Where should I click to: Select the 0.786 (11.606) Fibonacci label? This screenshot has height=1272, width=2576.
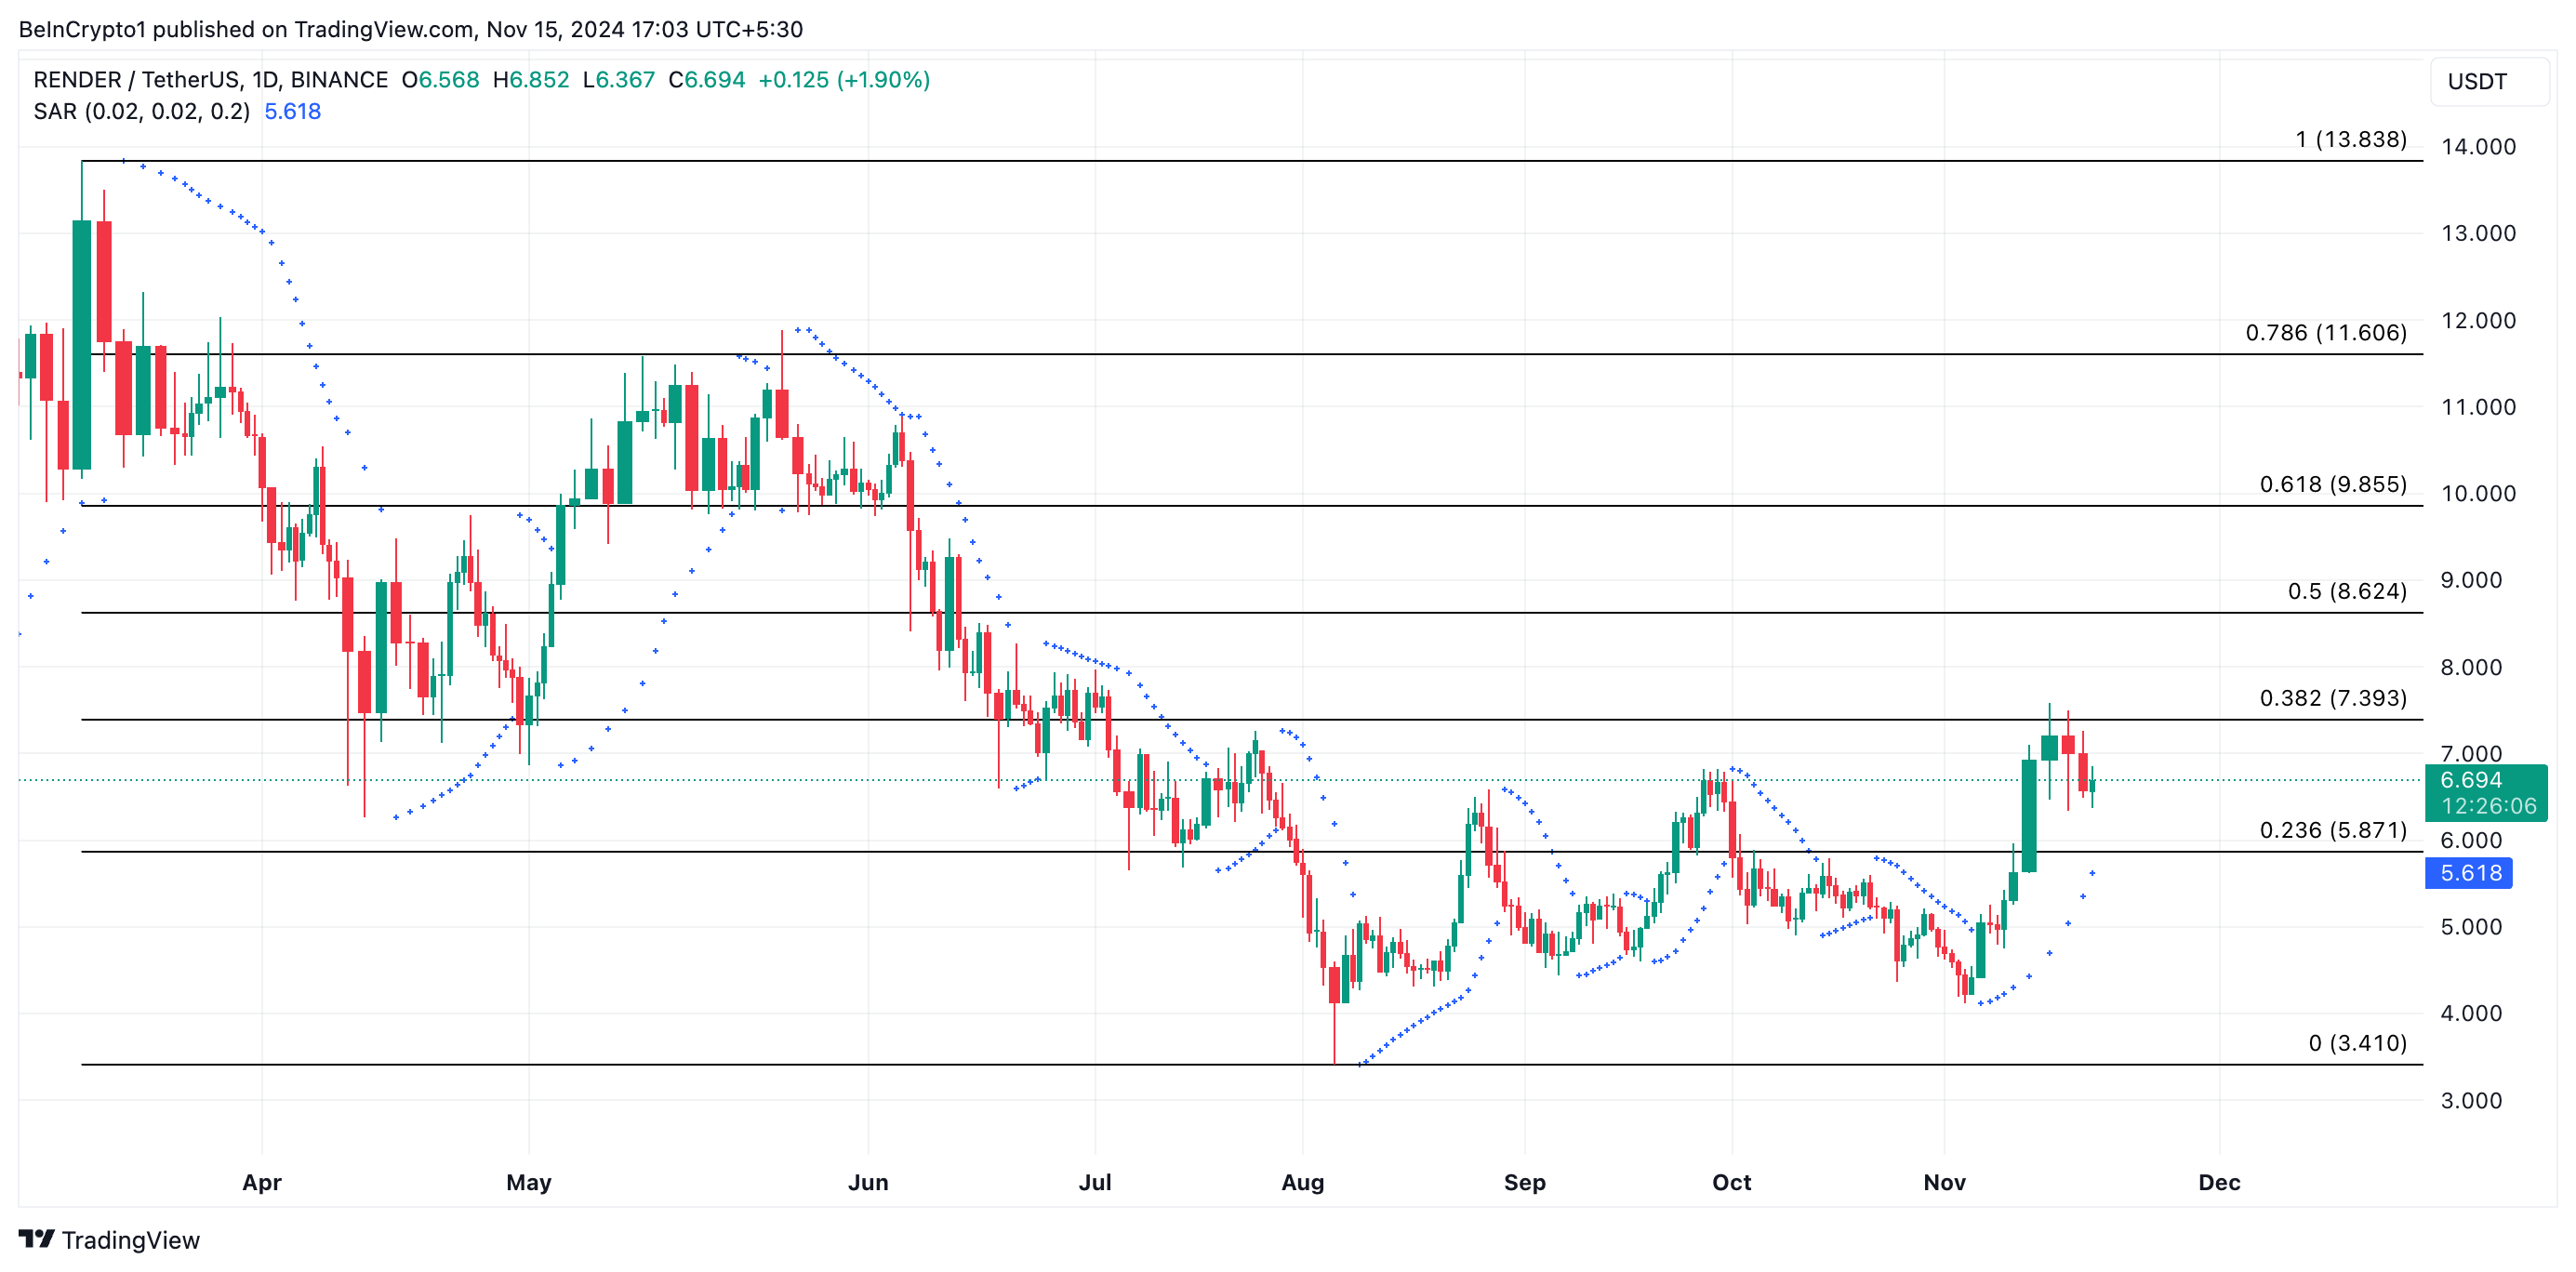tap(2325, 332)
